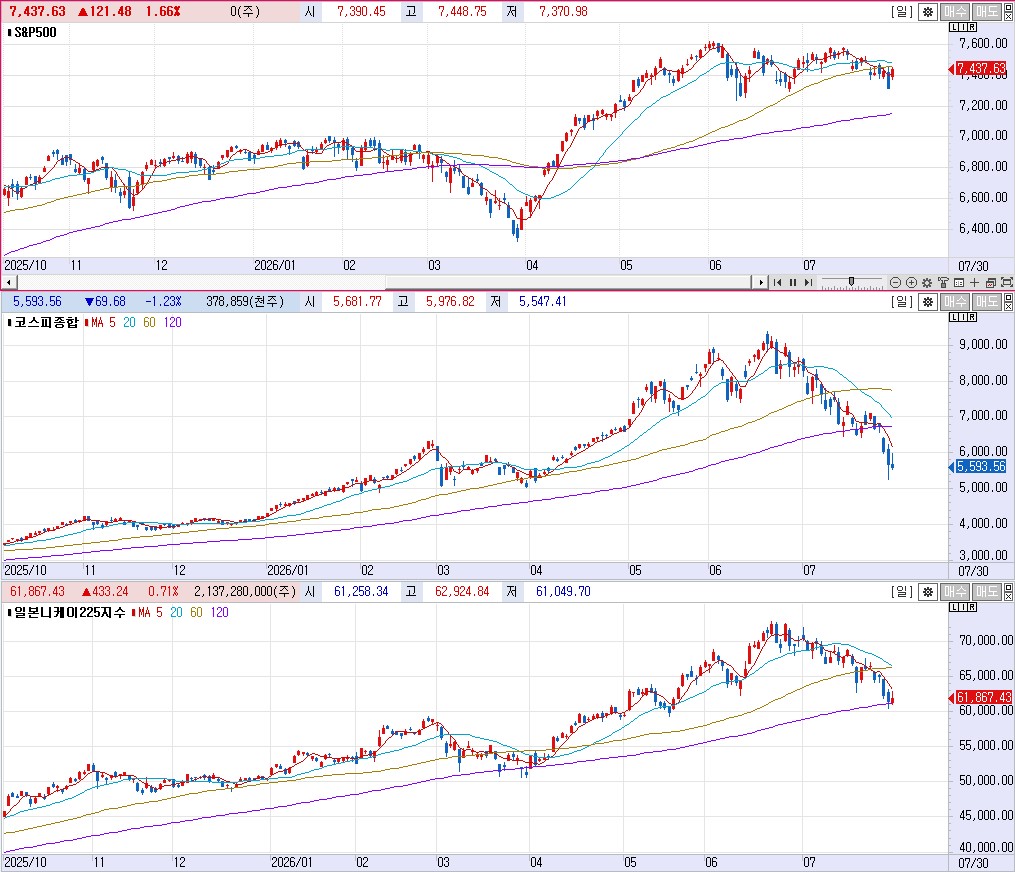Click [일] period label in Nikkei header
1015x872 pixels.
pos(902,592)
